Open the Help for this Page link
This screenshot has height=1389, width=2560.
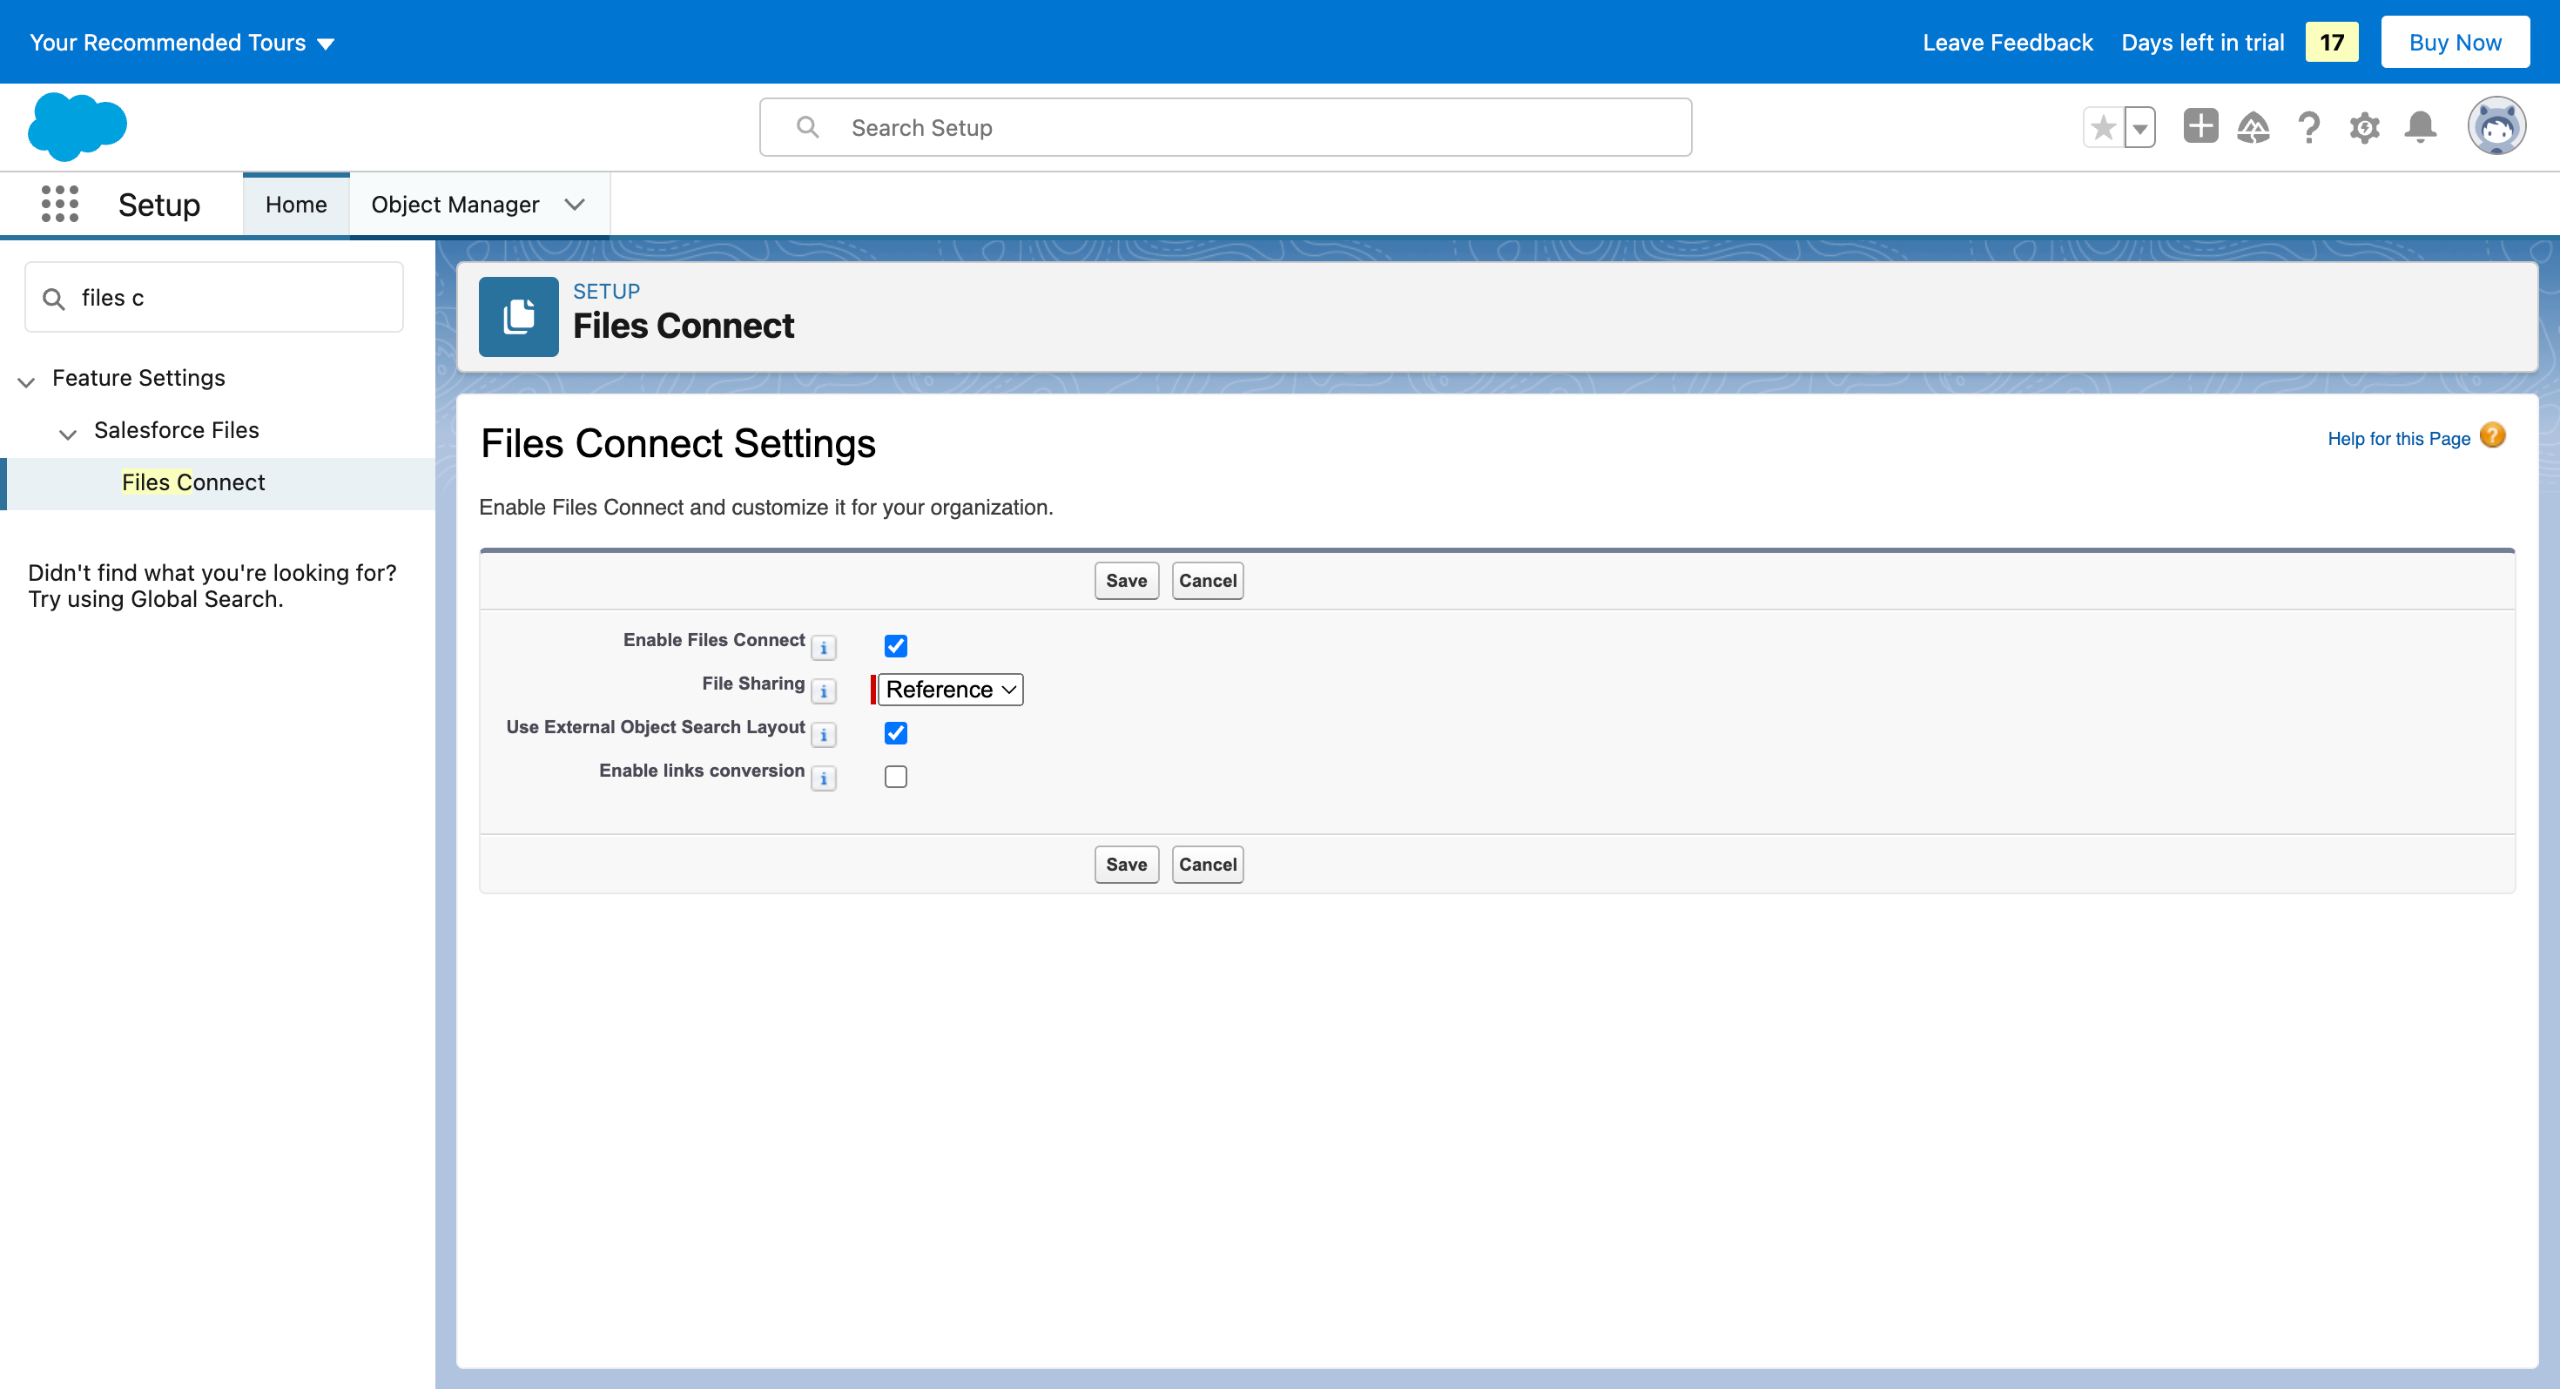point(2398,438)
